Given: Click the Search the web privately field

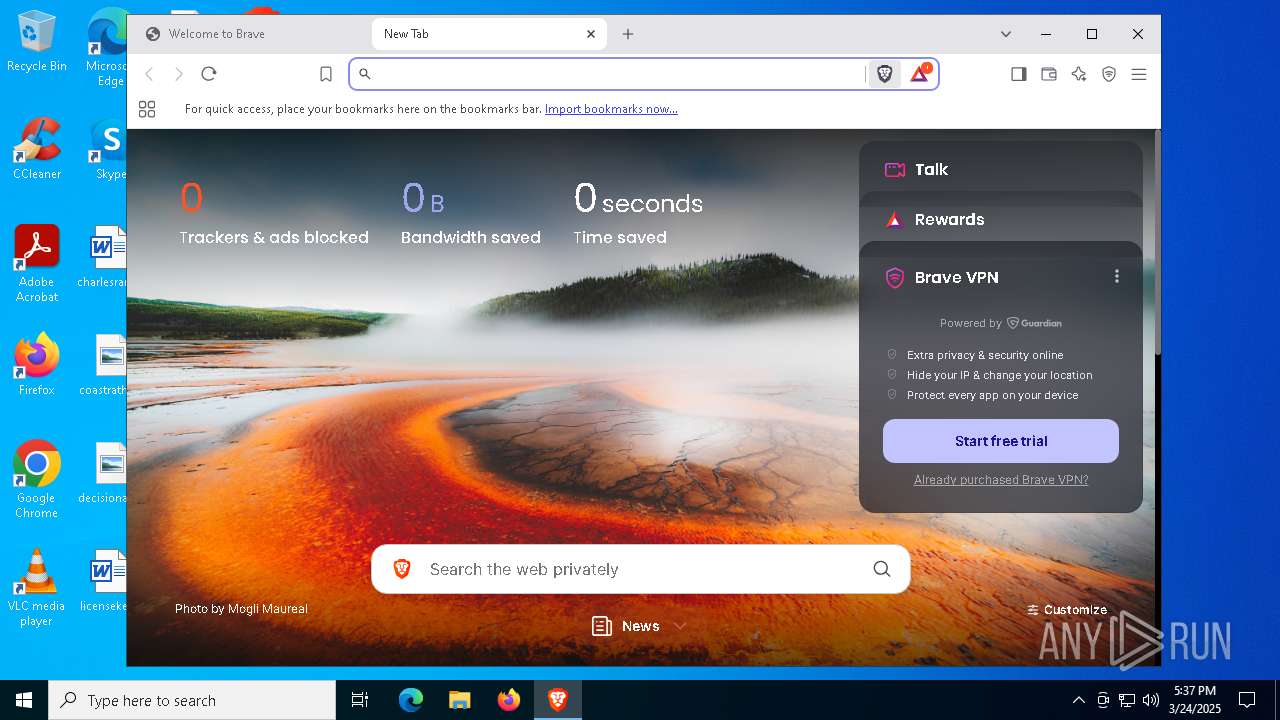Looking at the screenshot, I should click(x=640, y=569).
